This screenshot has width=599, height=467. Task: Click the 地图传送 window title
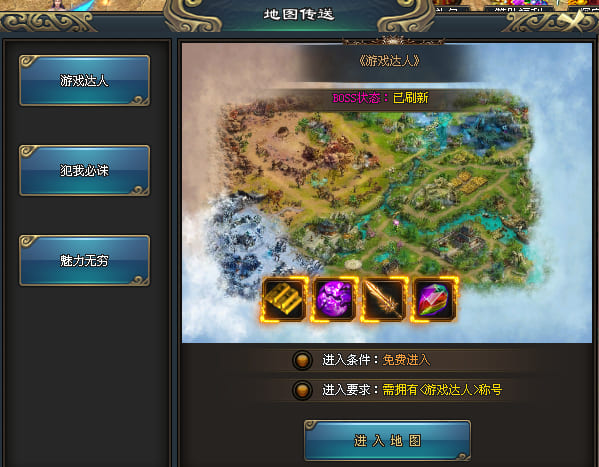point(299,15)
